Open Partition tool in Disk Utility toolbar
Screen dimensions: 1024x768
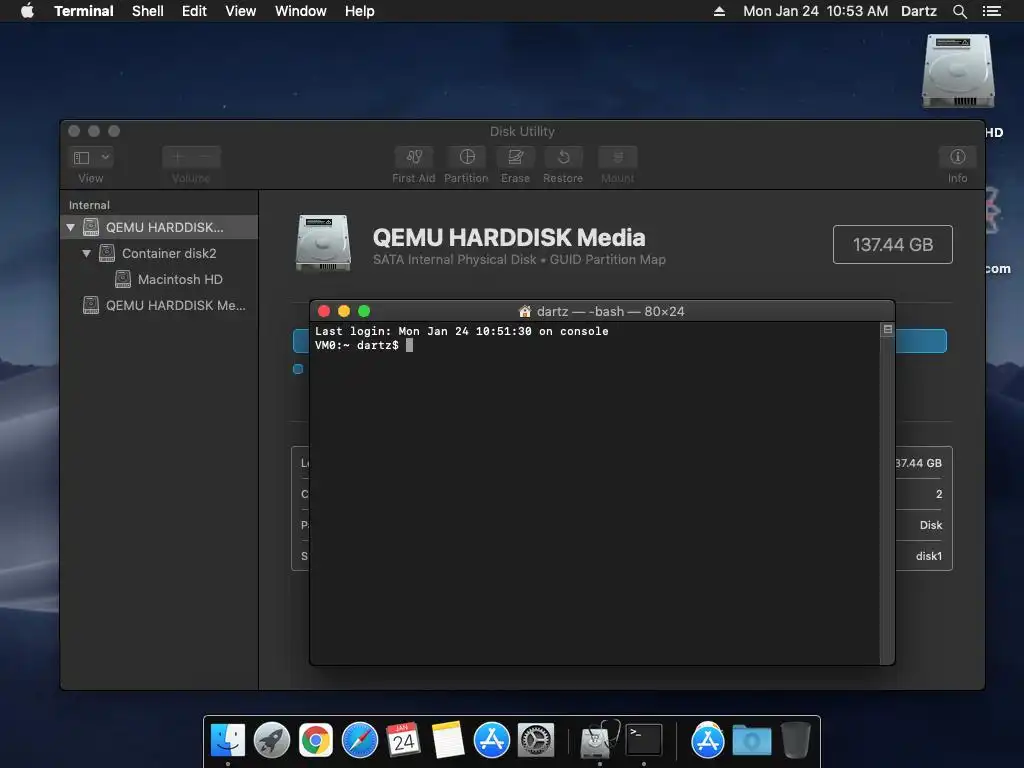pos(466,157)
